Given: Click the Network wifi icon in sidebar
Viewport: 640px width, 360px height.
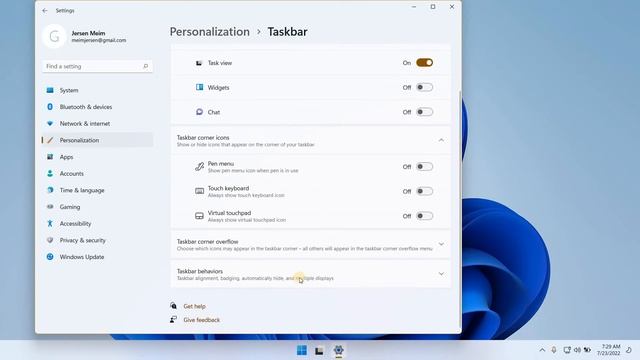Looking at the screenshot, I should tap(50, 123).
